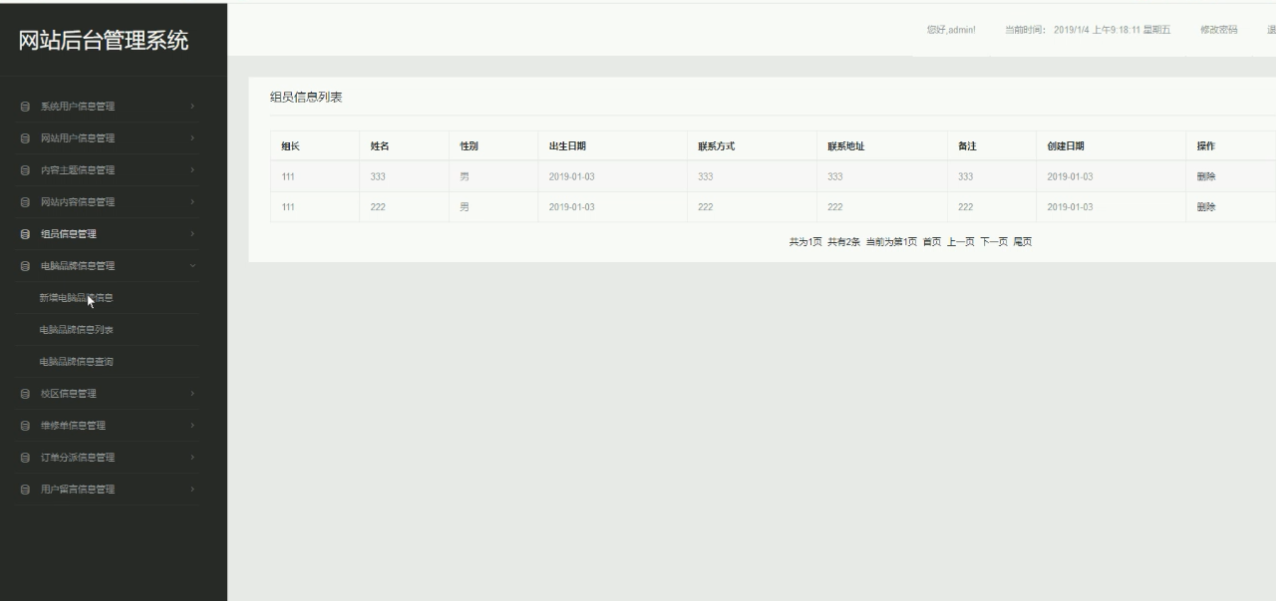Click the 共有2条 pagination summary text
1276x601 pixels.
pyautogui.click(x=844, y=242)
